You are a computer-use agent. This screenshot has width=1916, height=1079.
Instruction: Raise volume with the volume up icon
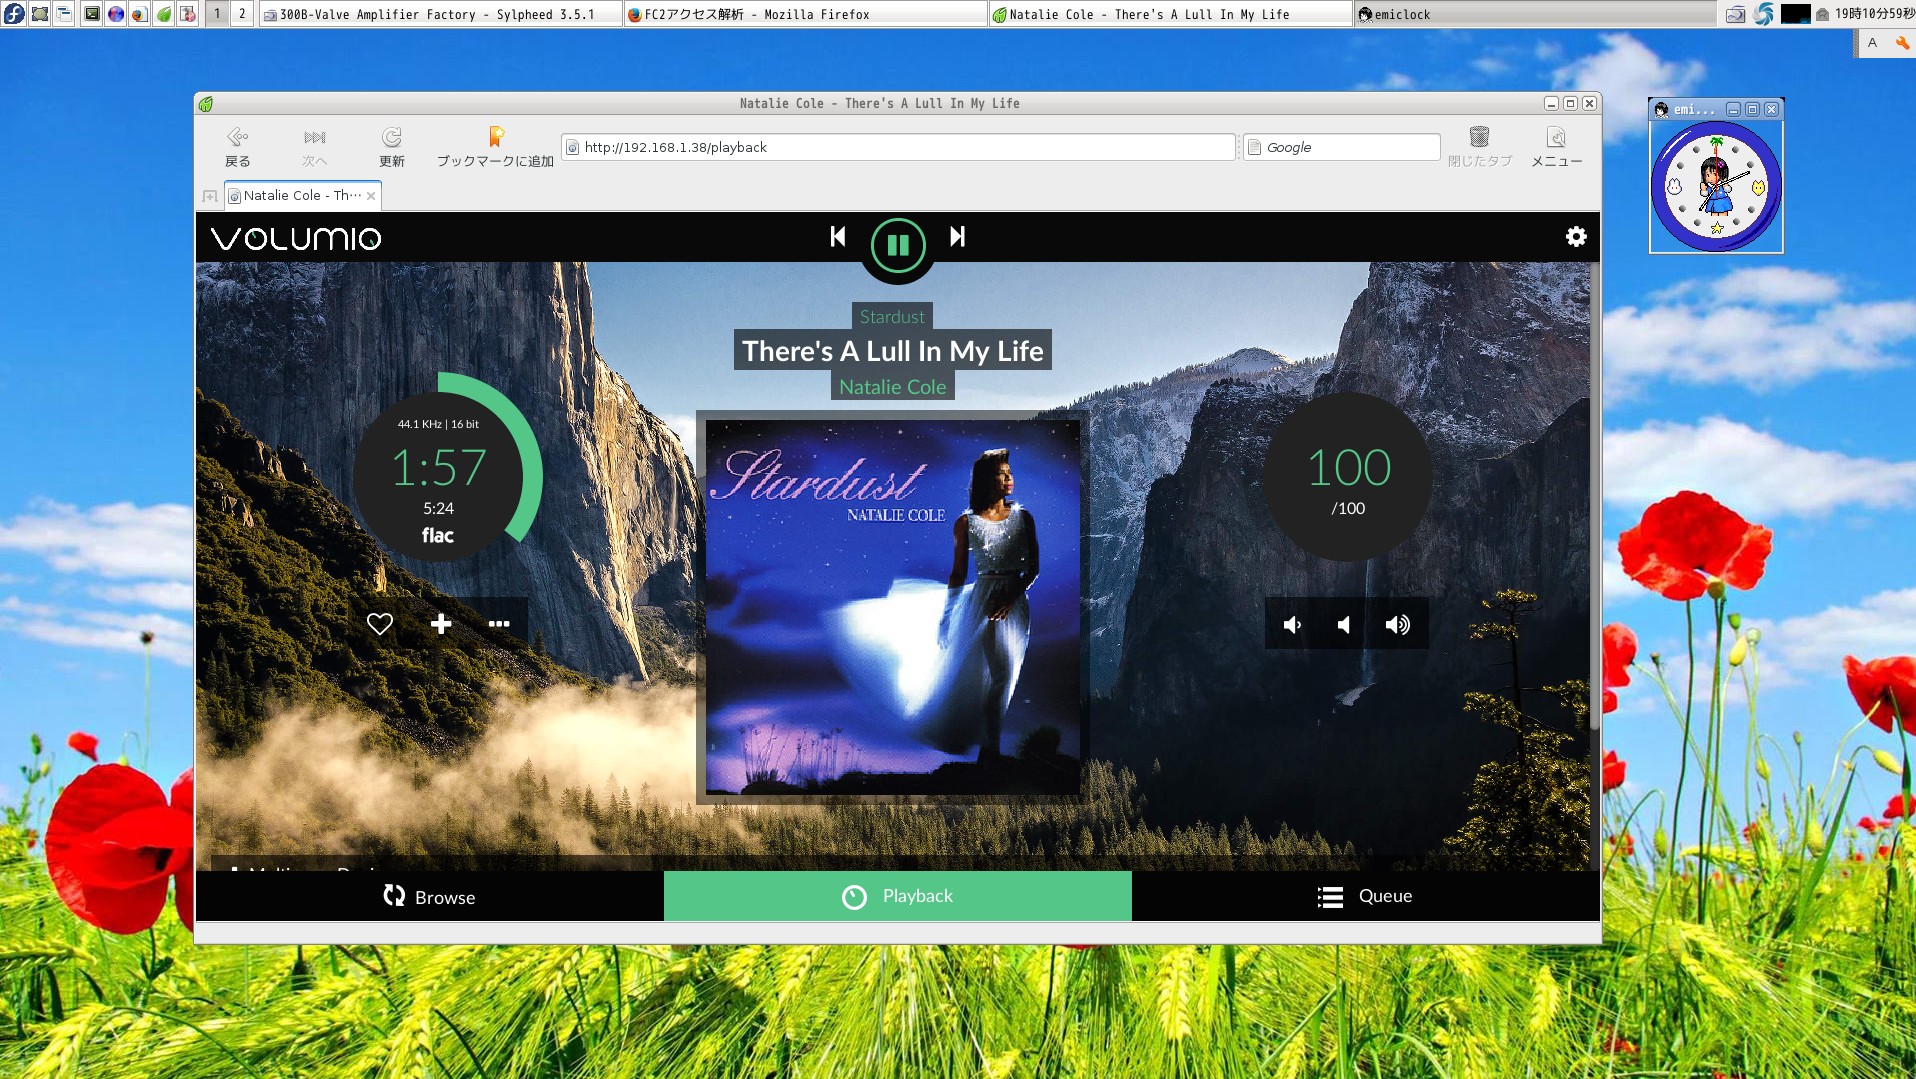click(1397, 625)
